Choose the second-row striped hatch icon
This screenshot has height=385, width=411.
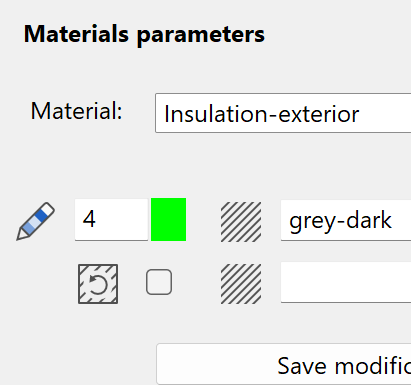[x=241, y=284]
